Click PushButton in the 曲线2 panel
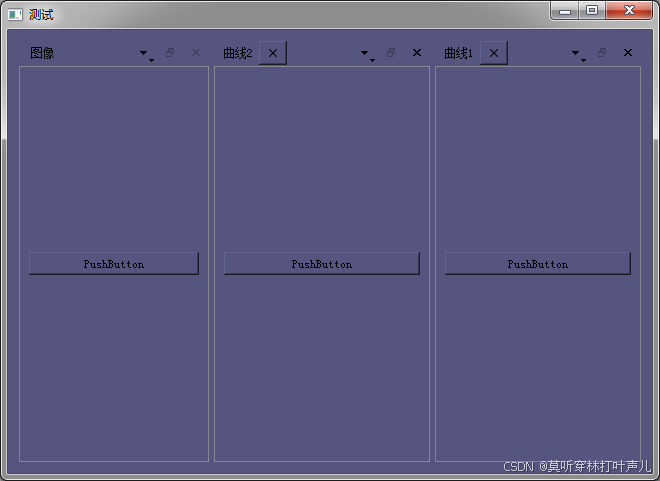This screenshot has height=481, width=660. 322,264
